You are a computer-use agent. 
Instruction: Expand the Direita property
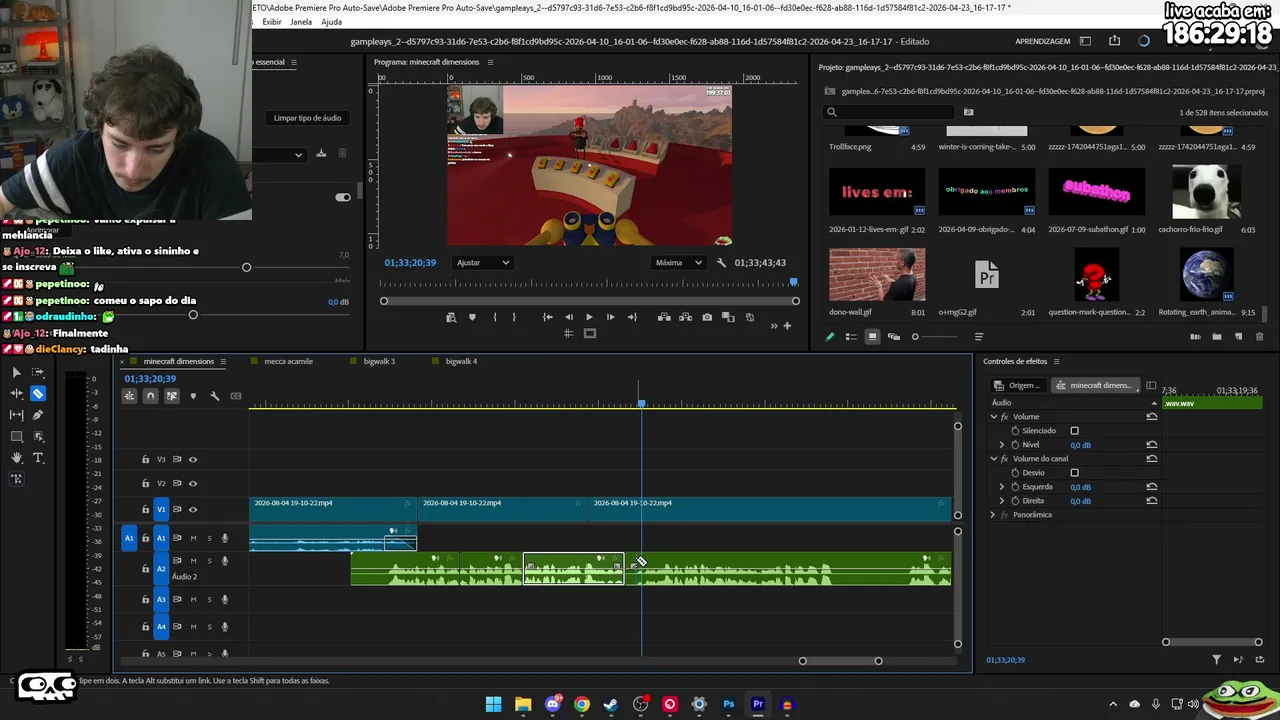click(x=1002, y=501)
